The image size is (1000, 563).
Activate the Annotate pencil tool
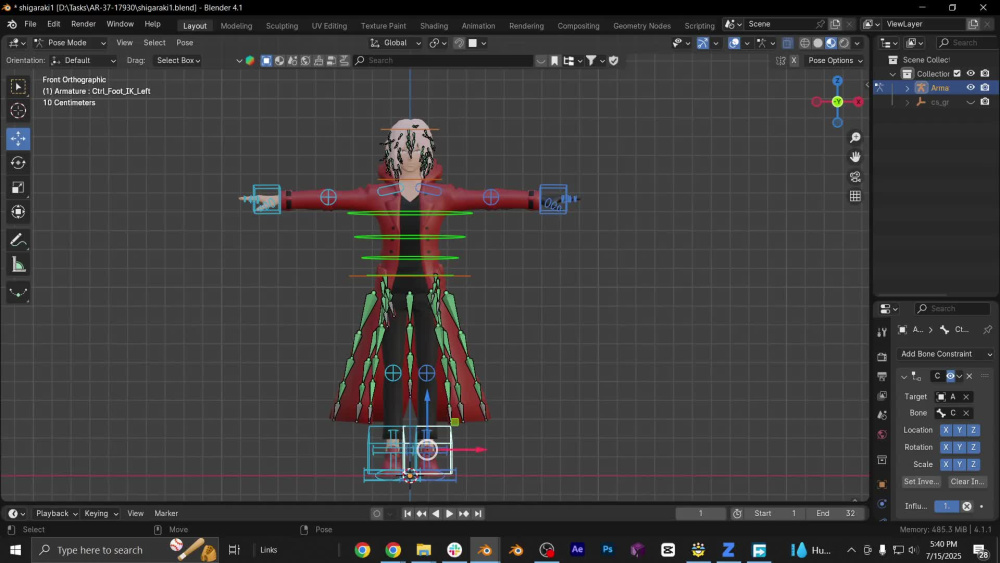[x=18, y=240]
